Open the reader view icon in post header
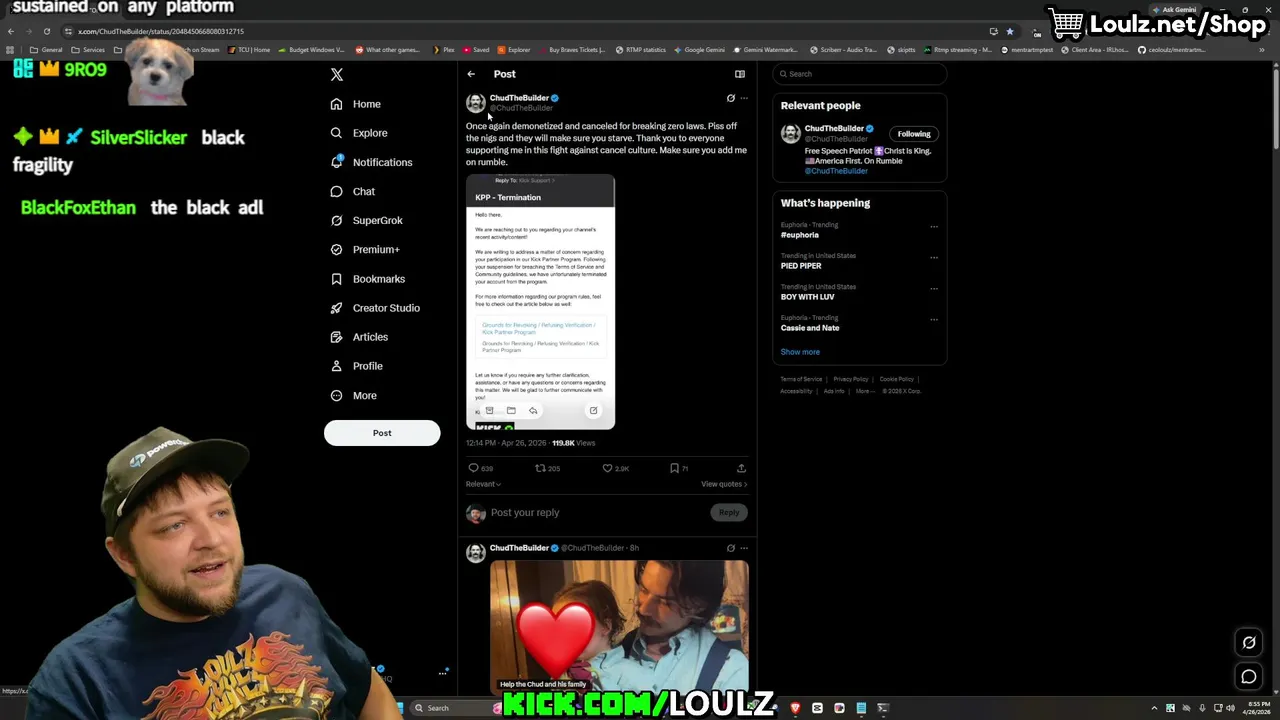The height and width of the screenshot is (720, 1280). pos(740,74)
